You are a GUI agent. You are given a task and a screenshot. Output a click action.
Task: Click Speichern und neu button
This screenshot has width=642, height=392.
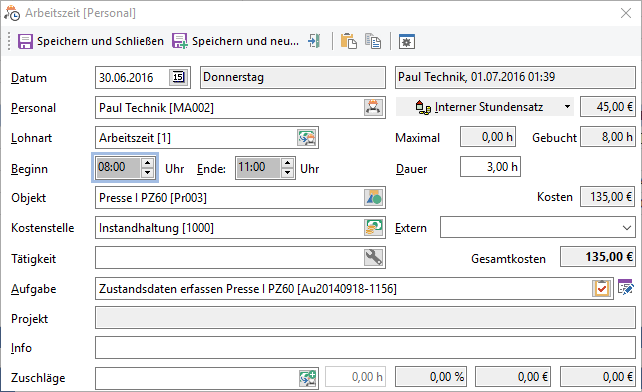pos(235,41)
